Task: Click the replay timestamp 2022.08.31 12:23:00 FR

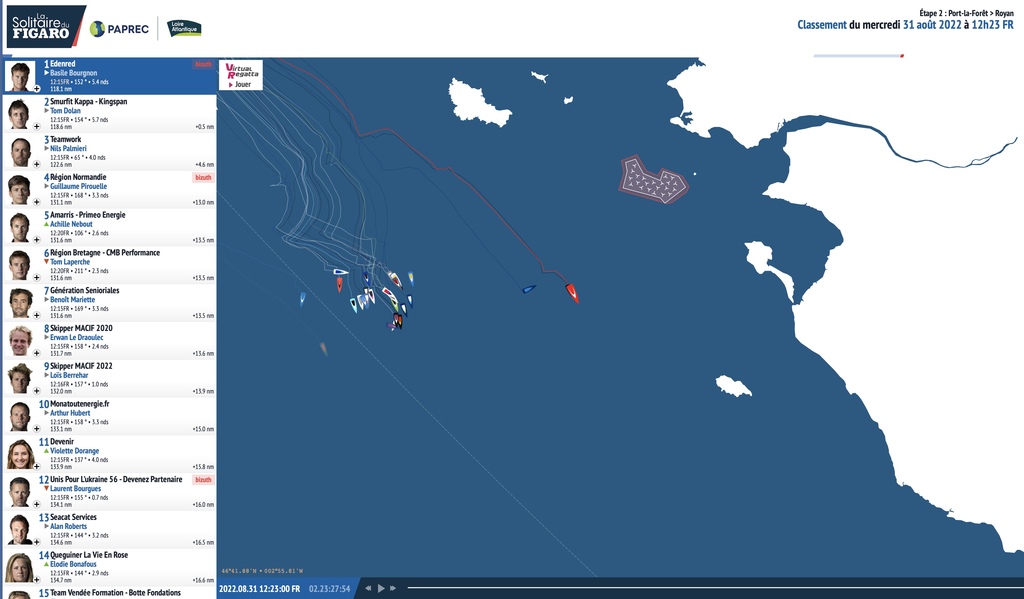Action: tap(259, 589)
